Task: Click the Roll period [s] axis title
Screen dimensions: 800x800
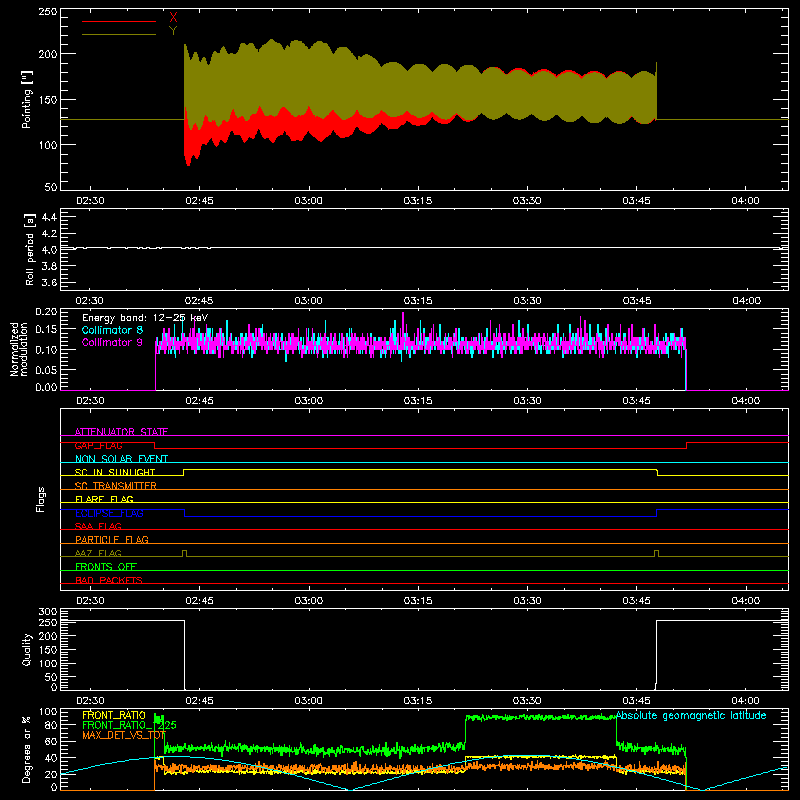Action: click(x=29, y=249)
